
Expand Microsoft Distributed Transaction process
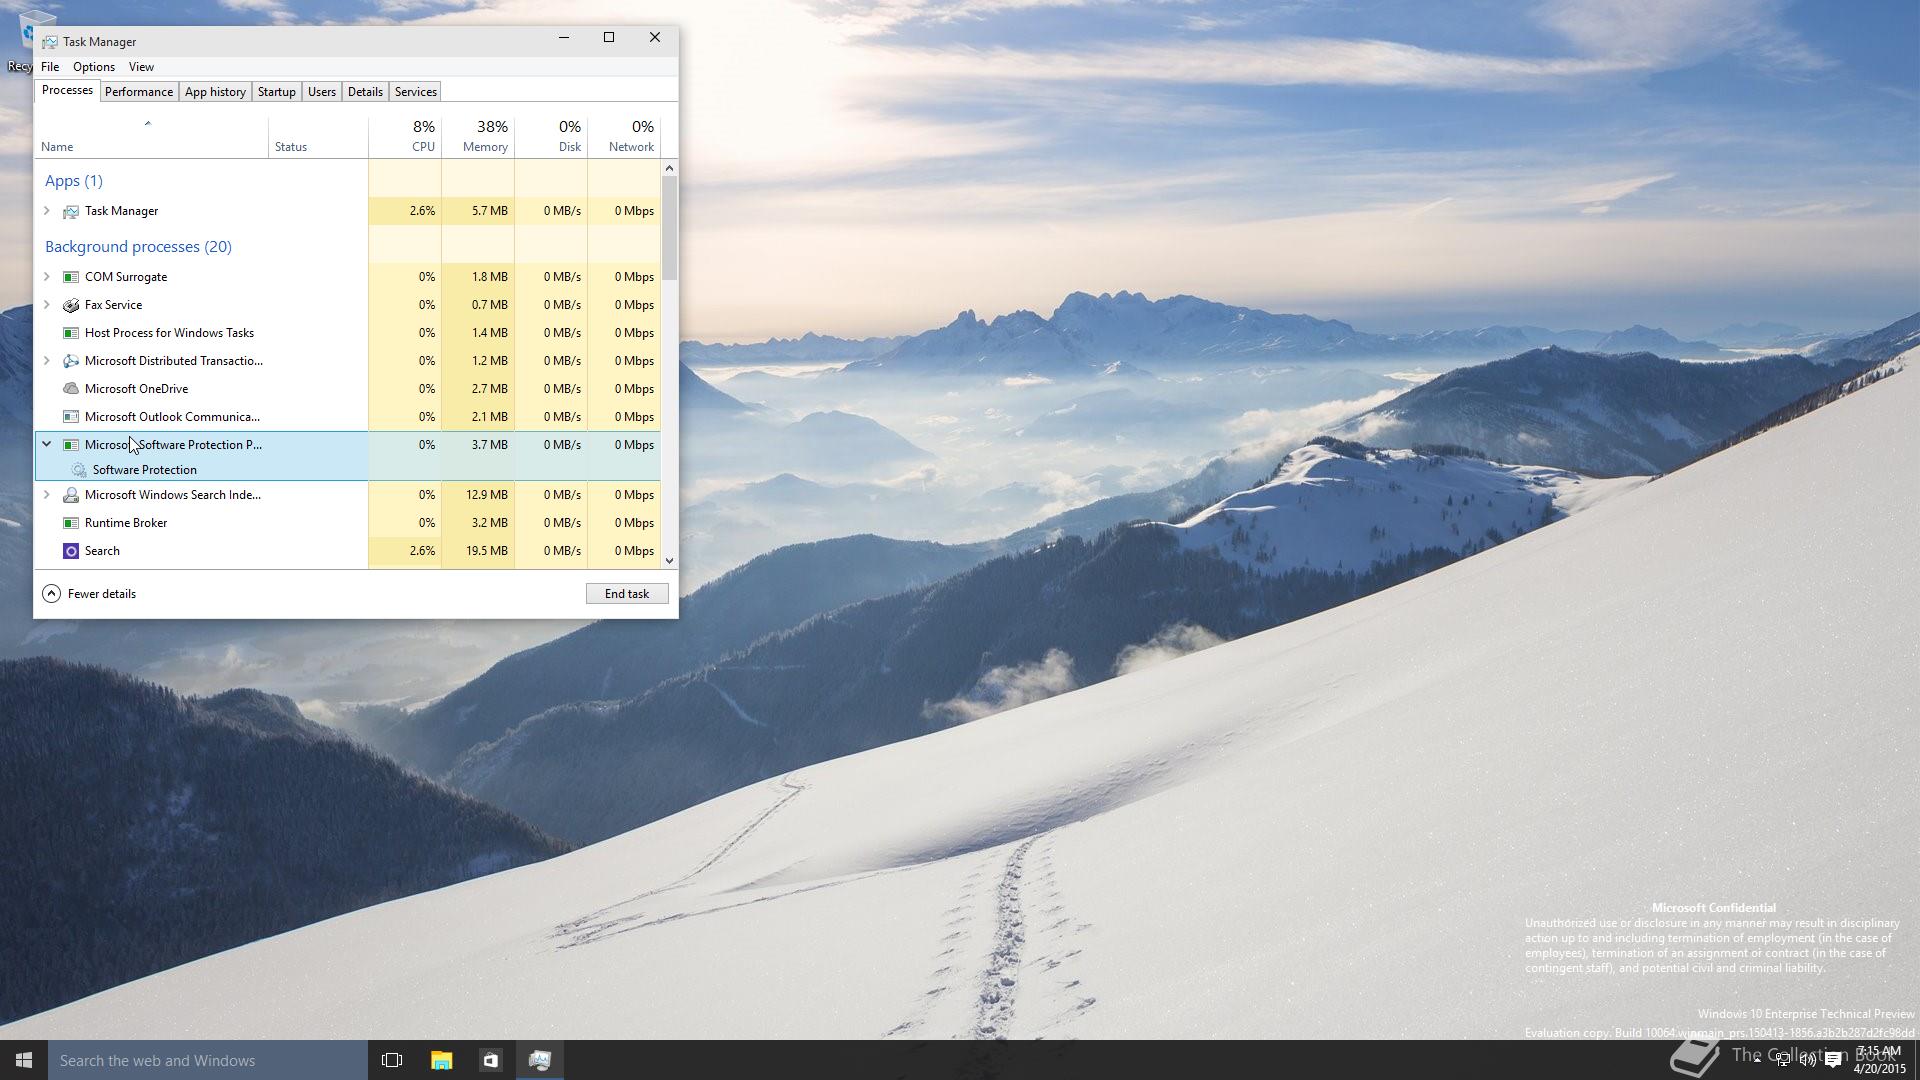(x=46, y=361)
